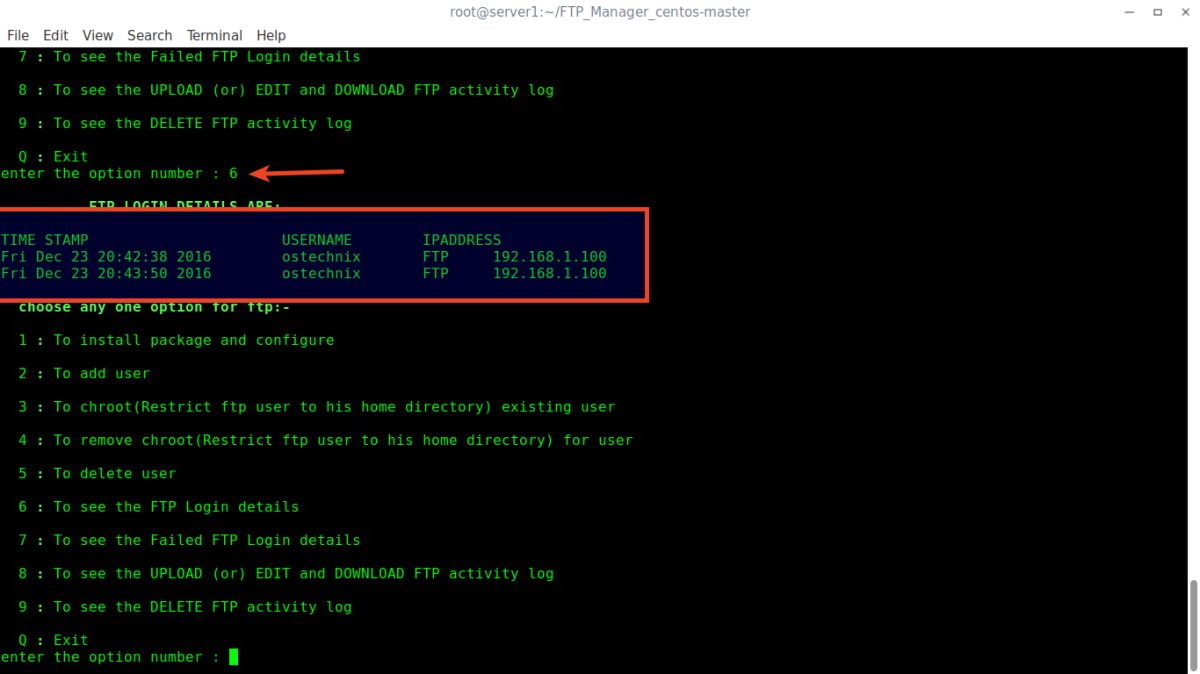Click the cursor at the bottom option prompt
Viewport: 1200px width, 674px height.
pos(233,657)
